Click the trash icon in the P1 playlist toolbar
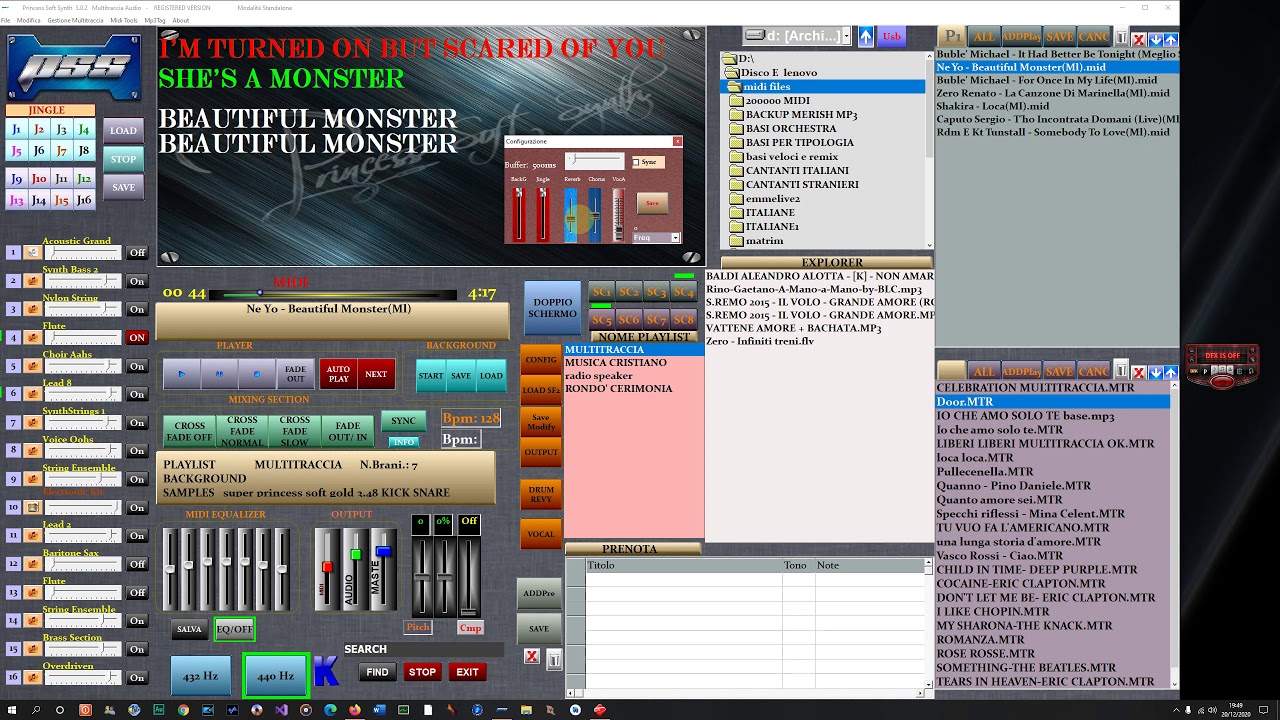The image size is (1280, 720). click(x=1122, y=37)
